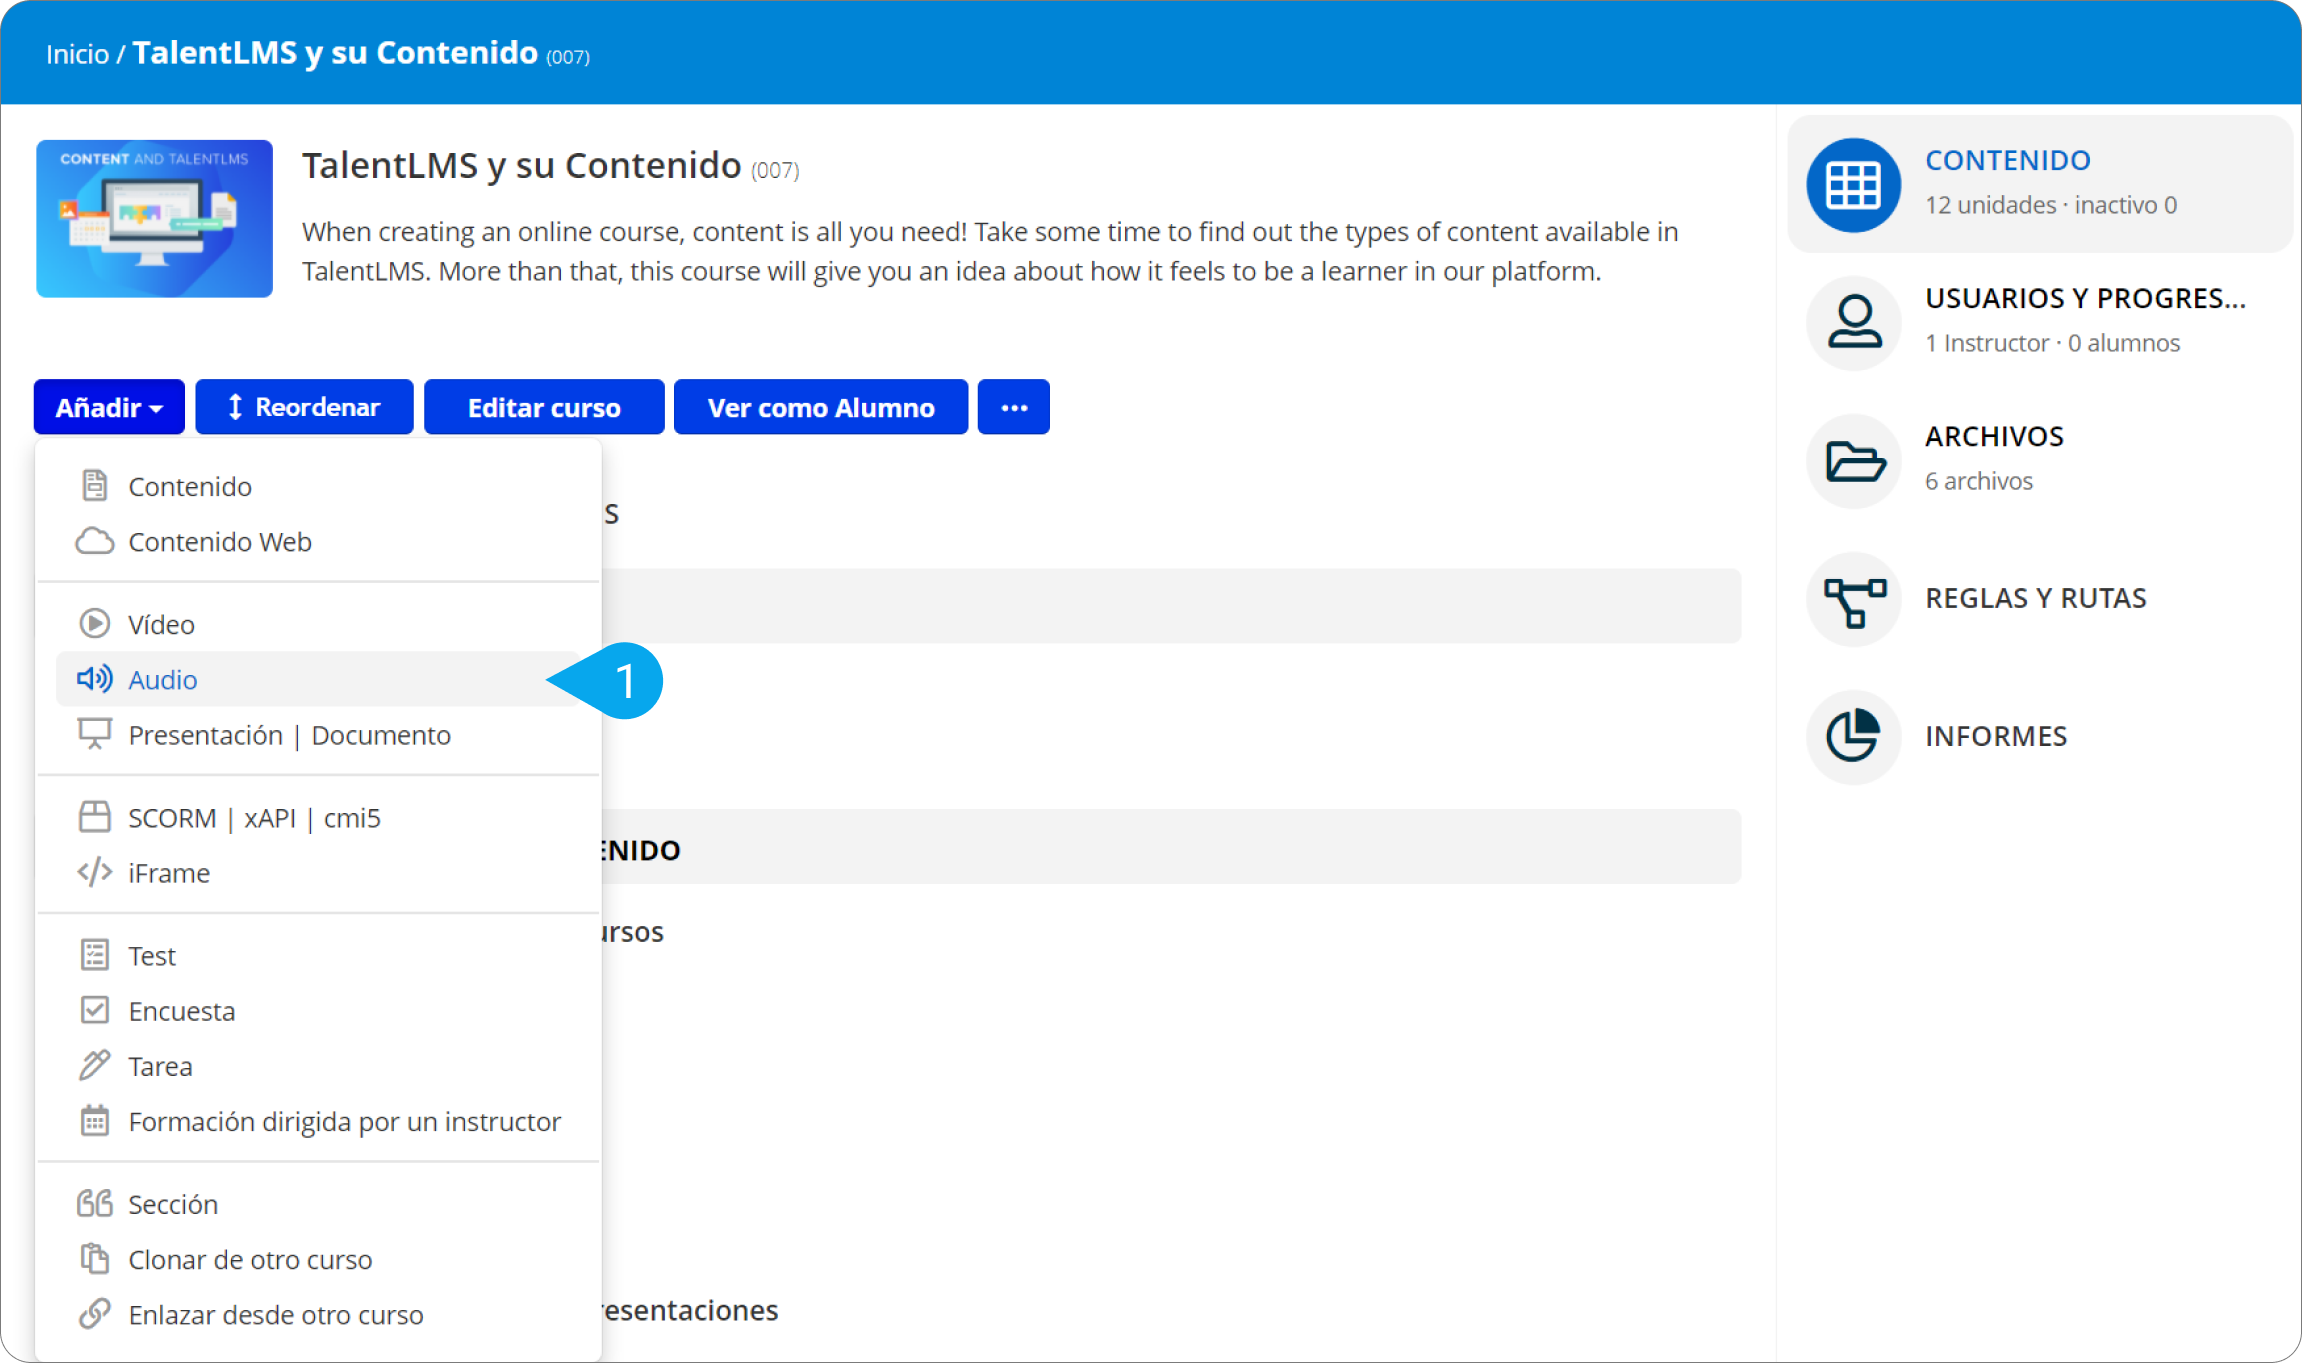Image resolution: width=2302 pixels, height=1363 pixels.
Task: Click the CONTENIDO grid icon
Action: tap(1853, 184)
